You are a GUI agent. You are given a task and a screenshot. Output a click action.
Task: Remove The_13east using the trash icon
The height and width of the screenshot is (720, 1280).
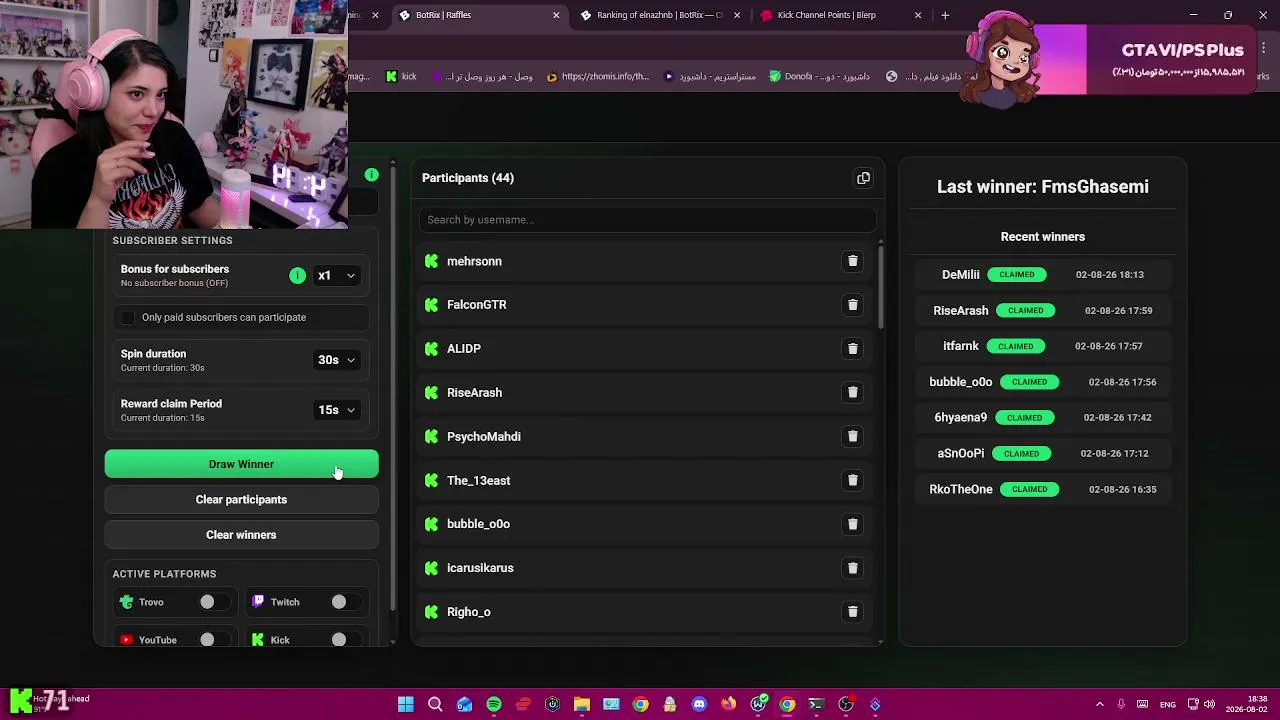pyautogui.click(x=853, y=480)
